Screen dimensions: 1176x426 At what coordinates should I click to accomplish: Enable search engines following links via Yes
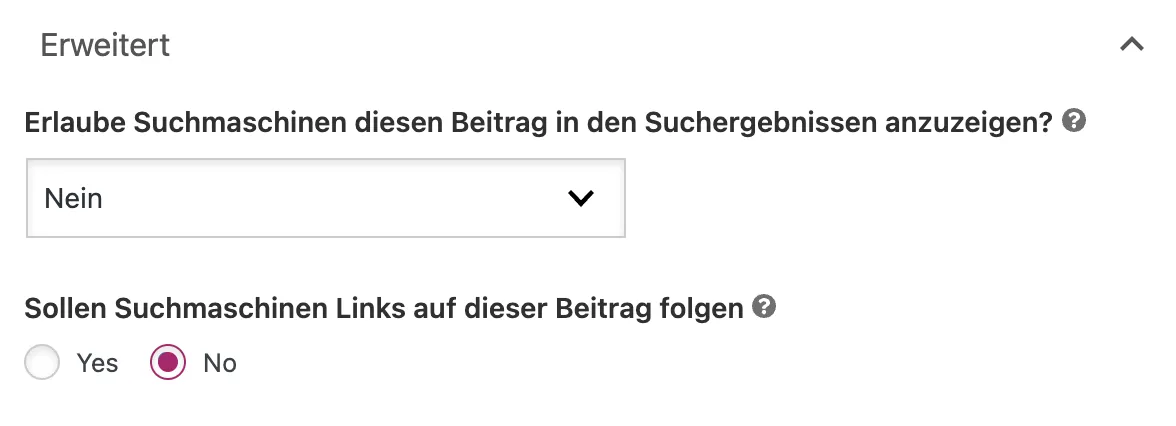[42, 362]
